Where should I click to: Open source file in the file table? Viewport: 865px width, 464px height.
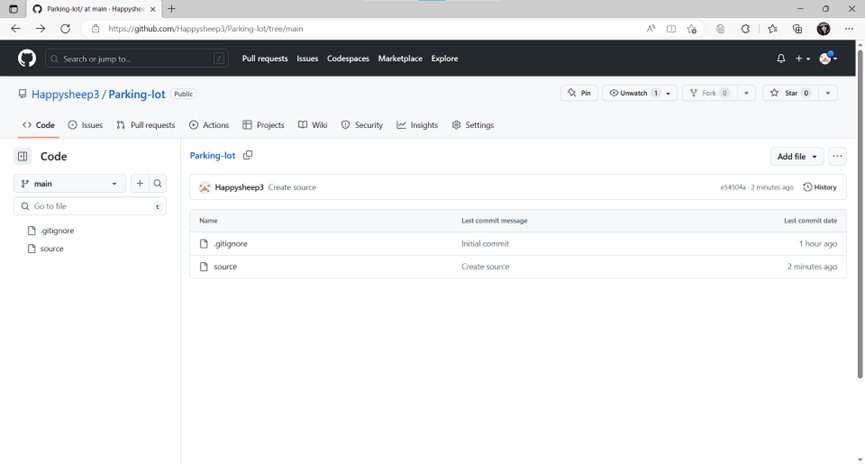(x=225, y=266)
